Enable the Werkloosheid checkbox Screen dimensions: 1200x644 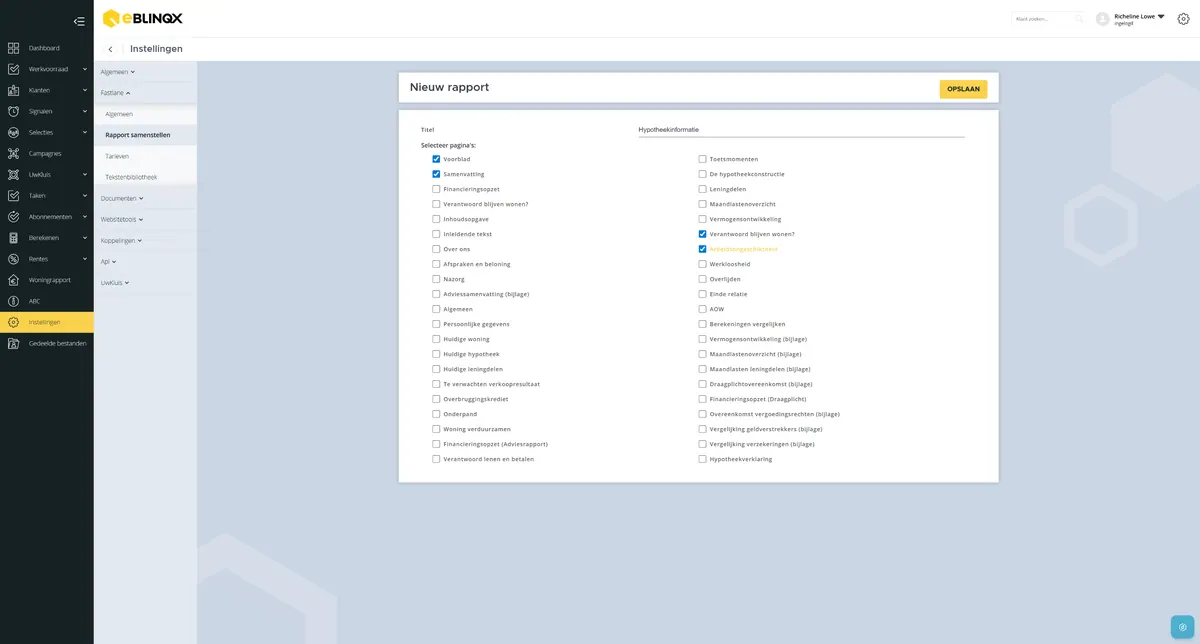click(x=702, y=264)
